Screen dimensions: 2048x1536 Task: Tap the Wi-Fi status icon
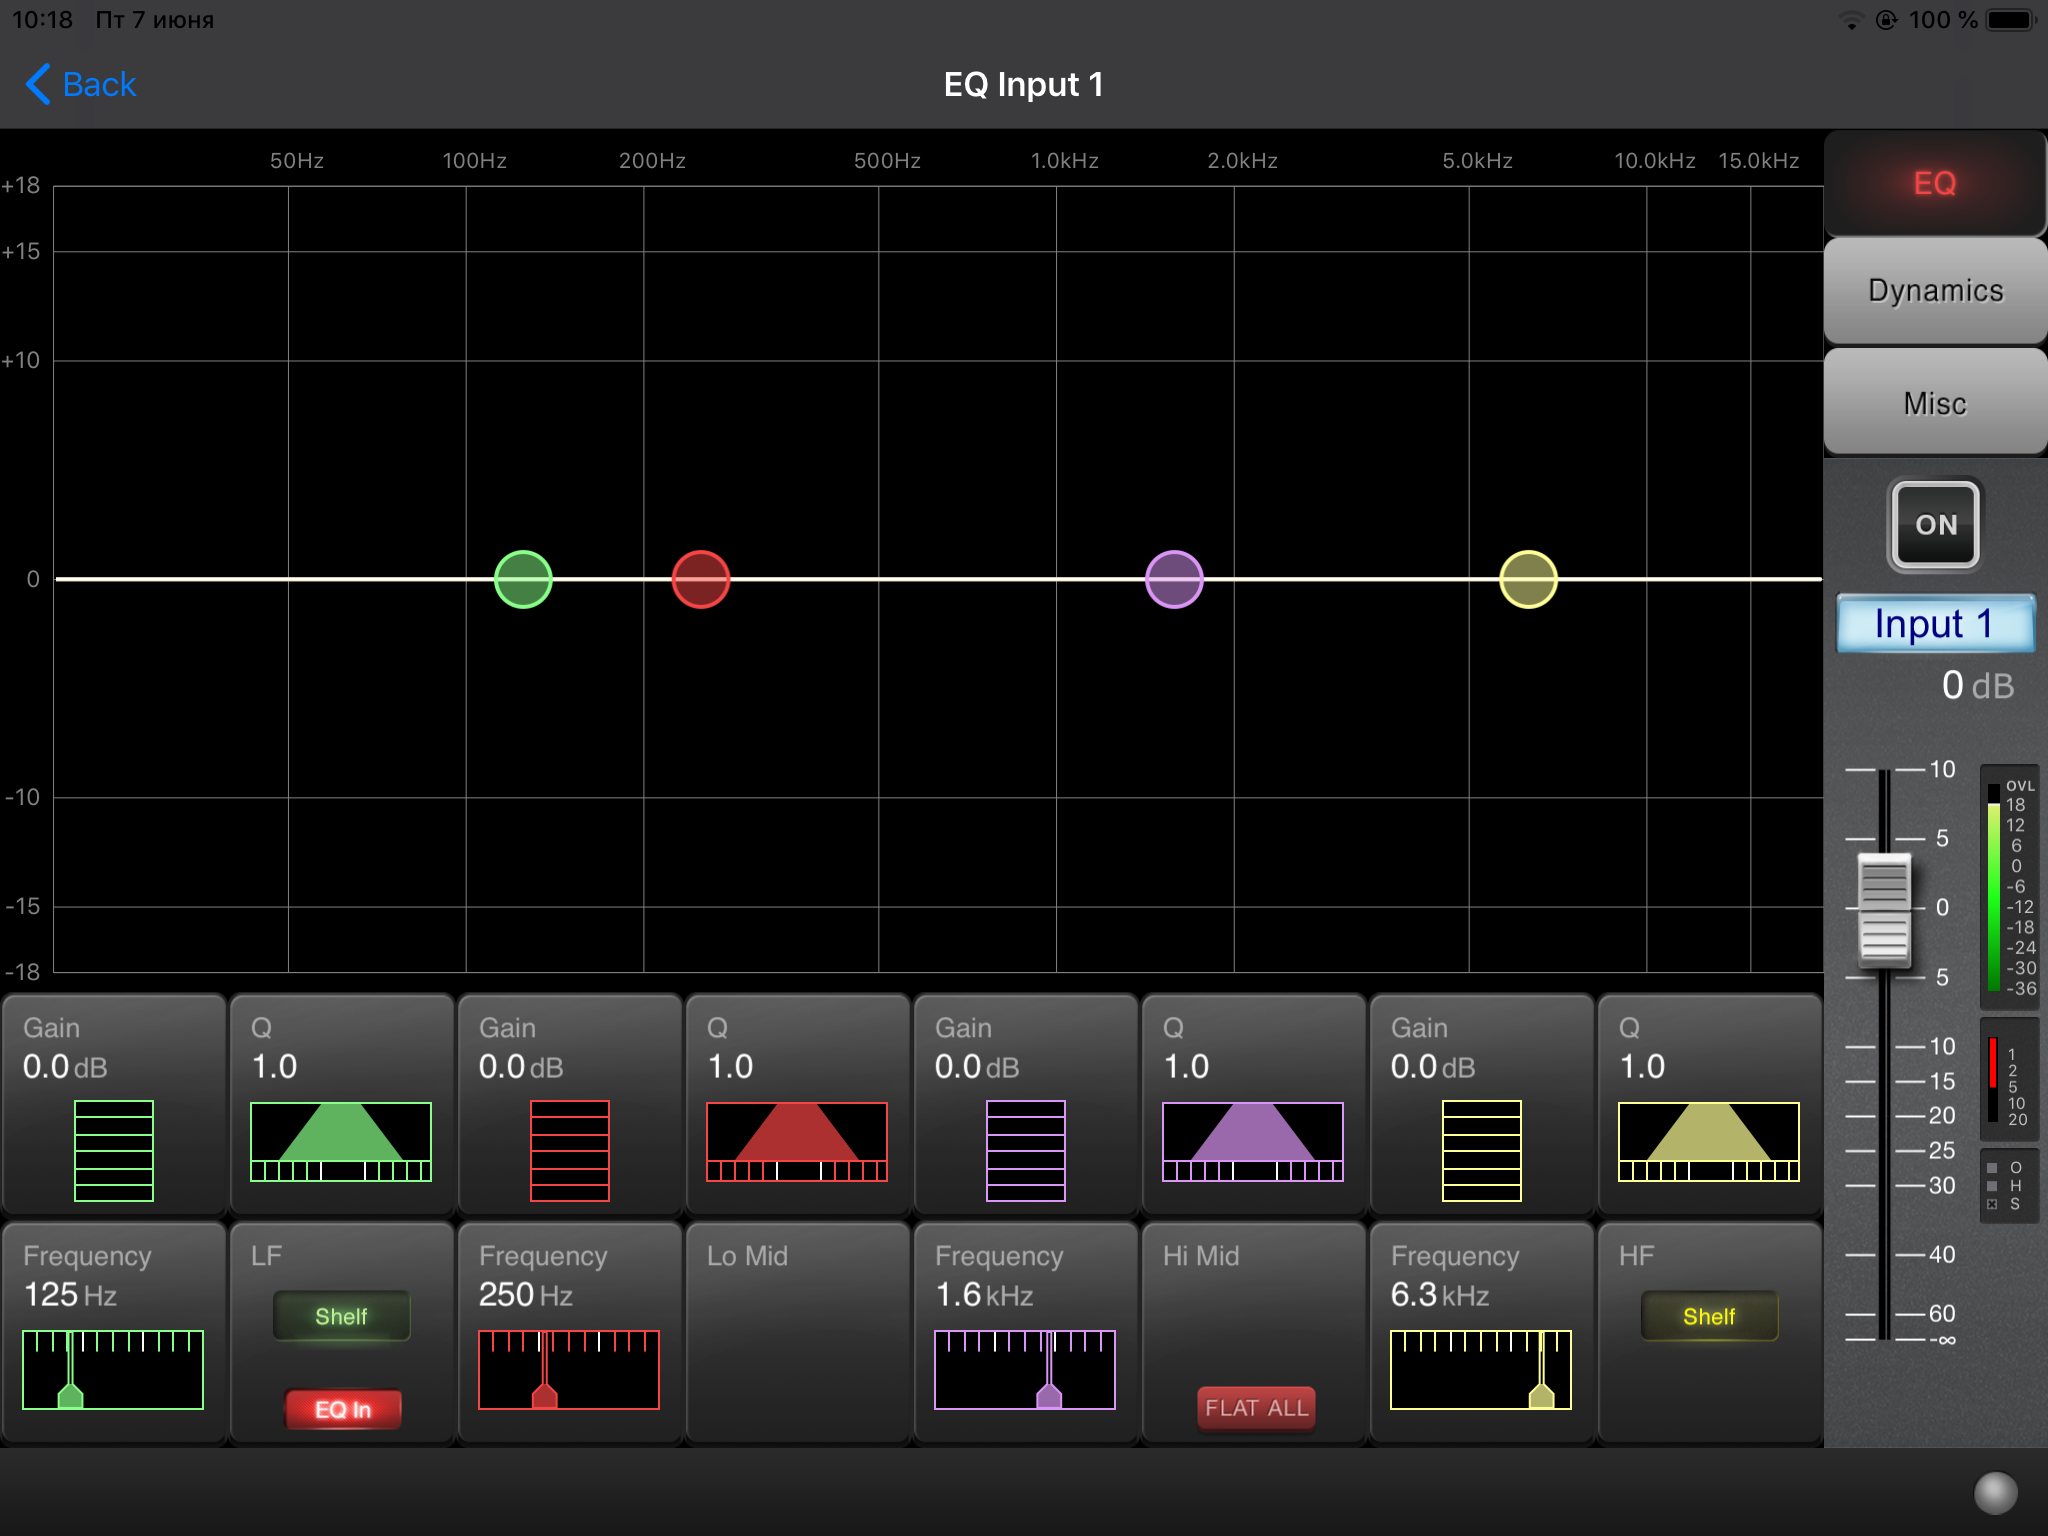pos(1851,20)
